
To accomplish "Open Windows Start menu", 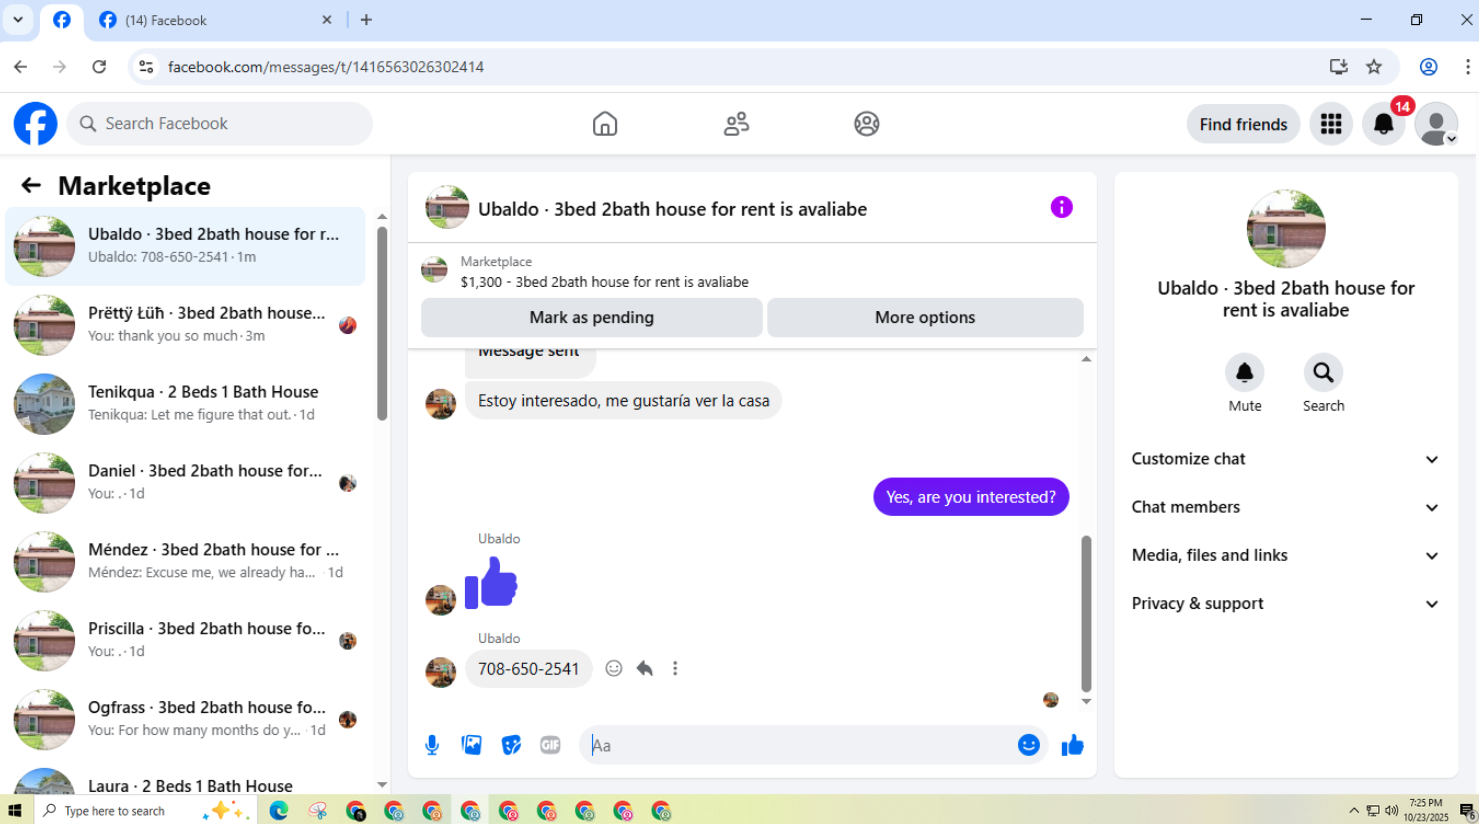I will tap(15, 810).
